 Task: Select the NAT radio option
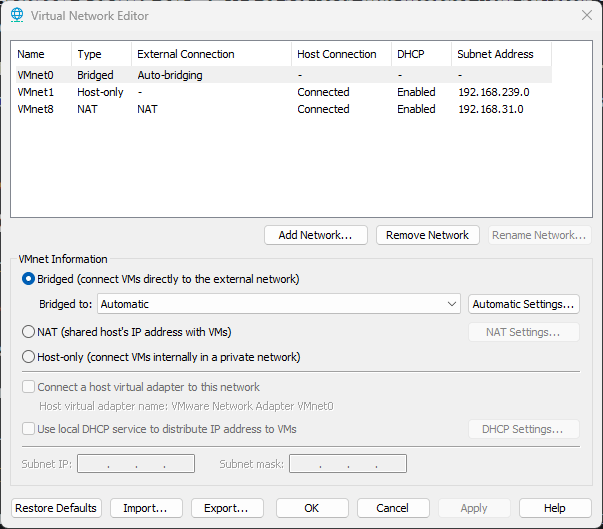tap(29, 332)
